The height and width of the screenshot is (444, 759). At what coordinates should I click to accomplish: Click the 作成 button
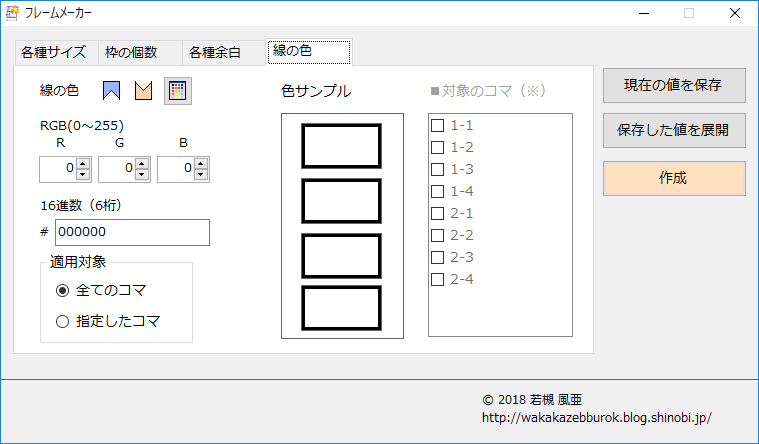(x=674, y=178)
